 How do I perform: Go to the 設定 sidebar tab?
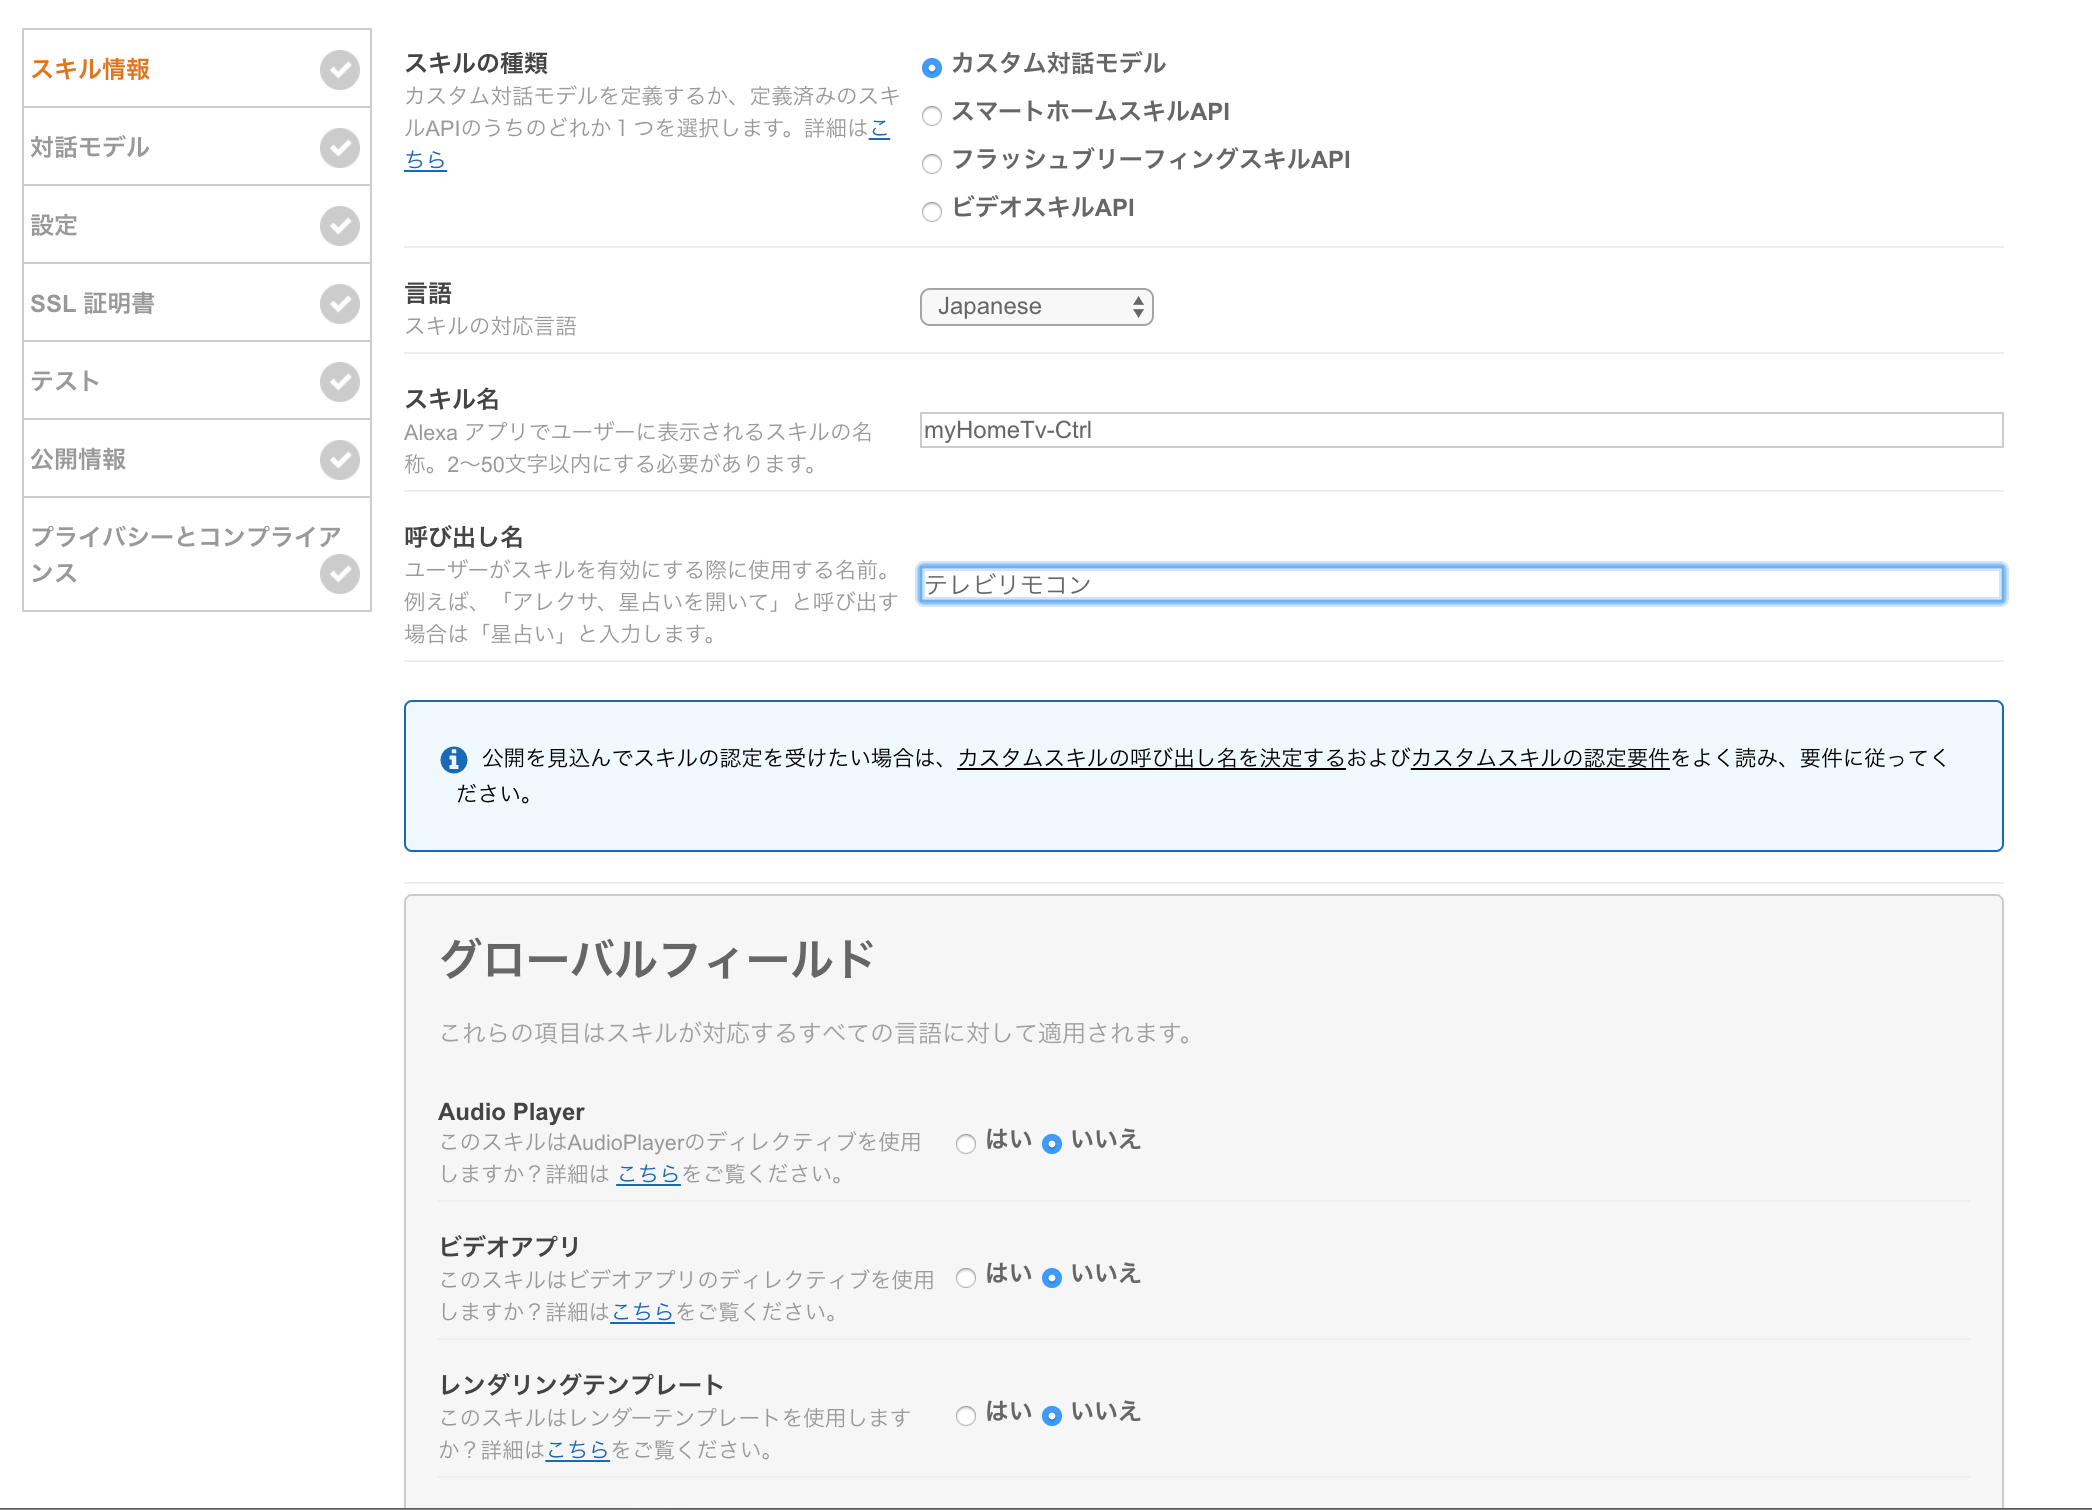coord(197,225)
